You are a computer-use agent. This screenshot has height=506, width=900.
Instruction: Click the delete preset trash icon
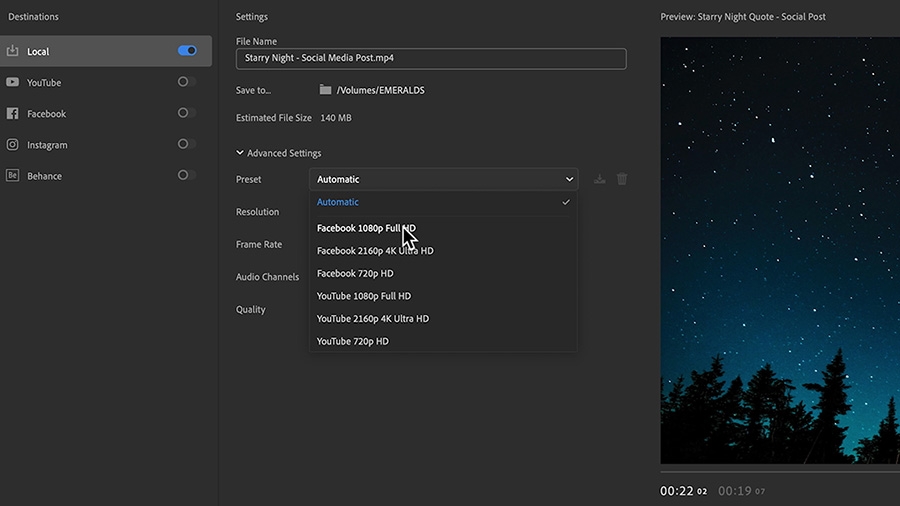click(x=622, y=179)
